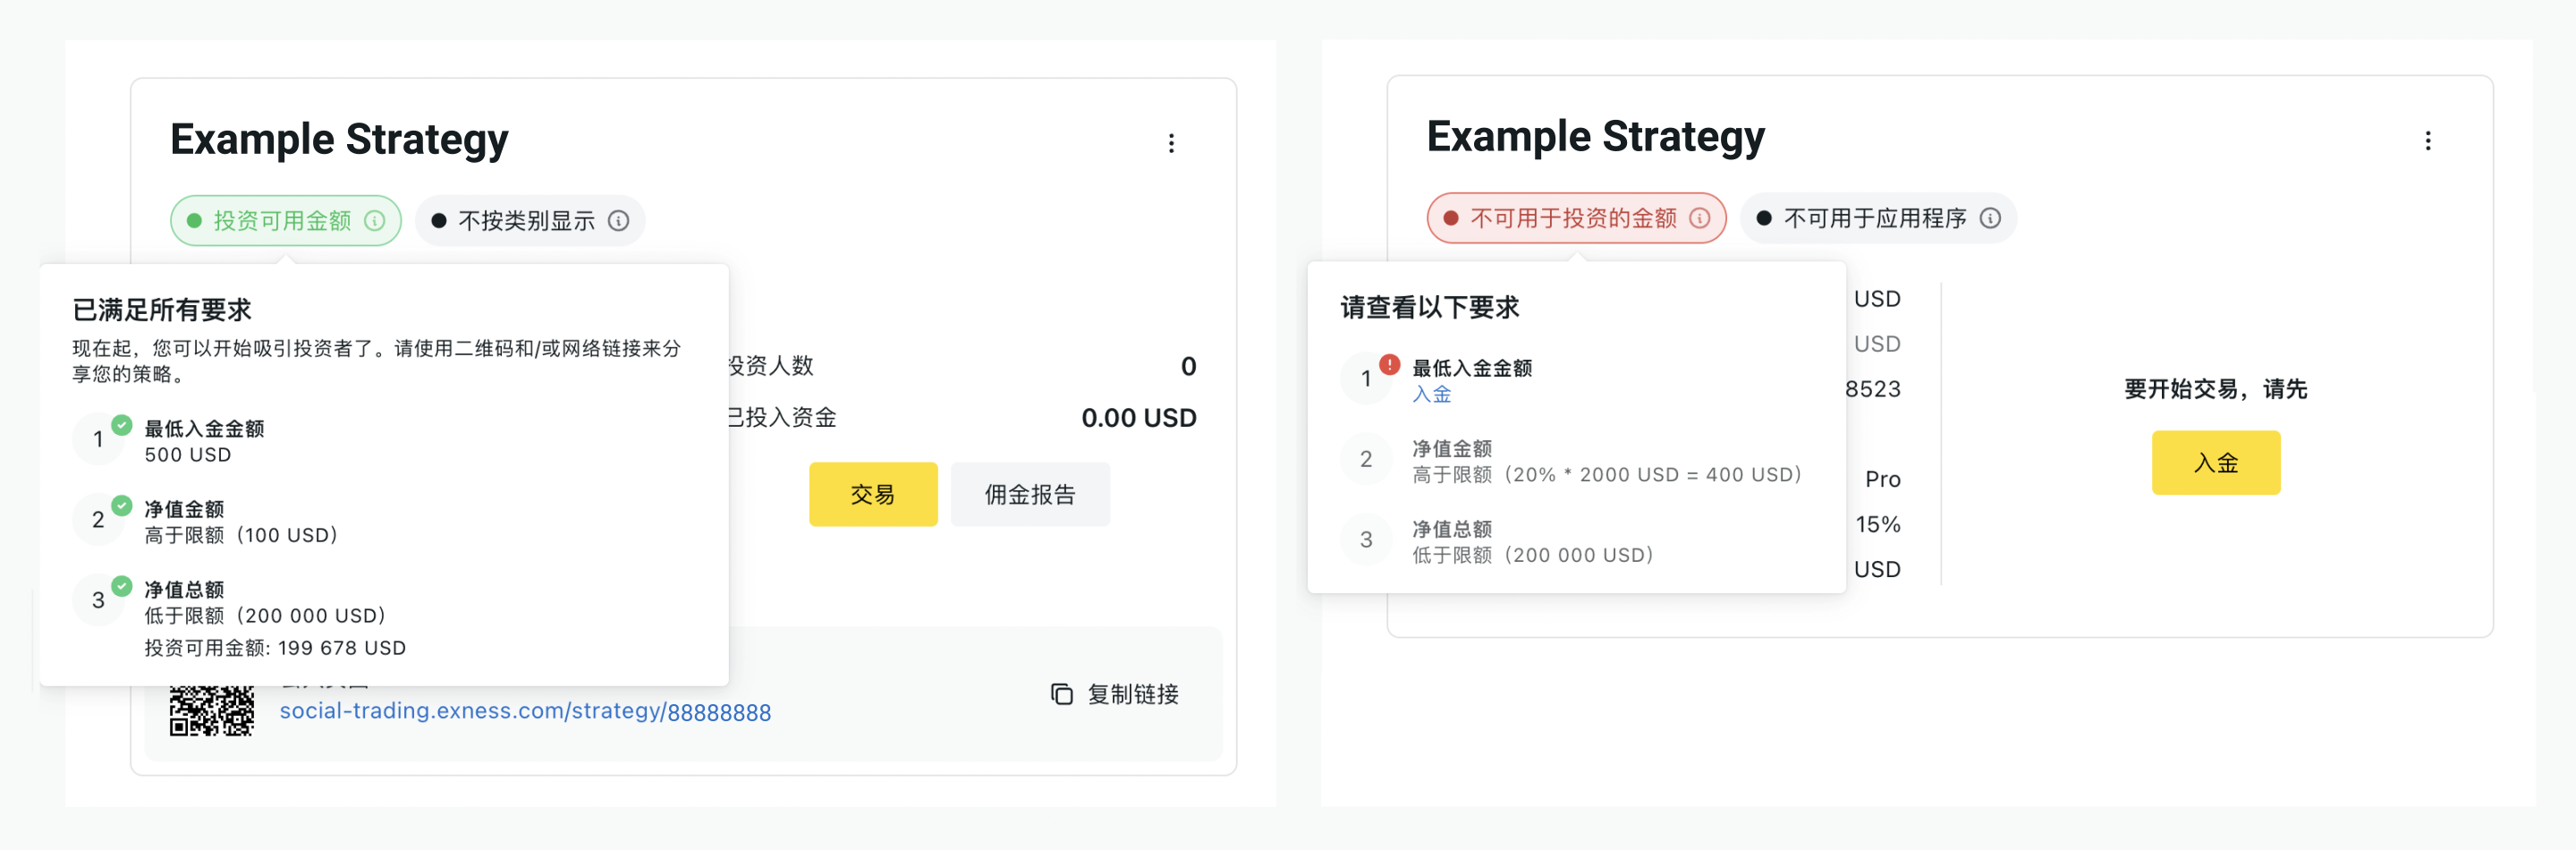
Task: Click the blue 入金 link under 最低入金金额
Action: coord(1431,394)
